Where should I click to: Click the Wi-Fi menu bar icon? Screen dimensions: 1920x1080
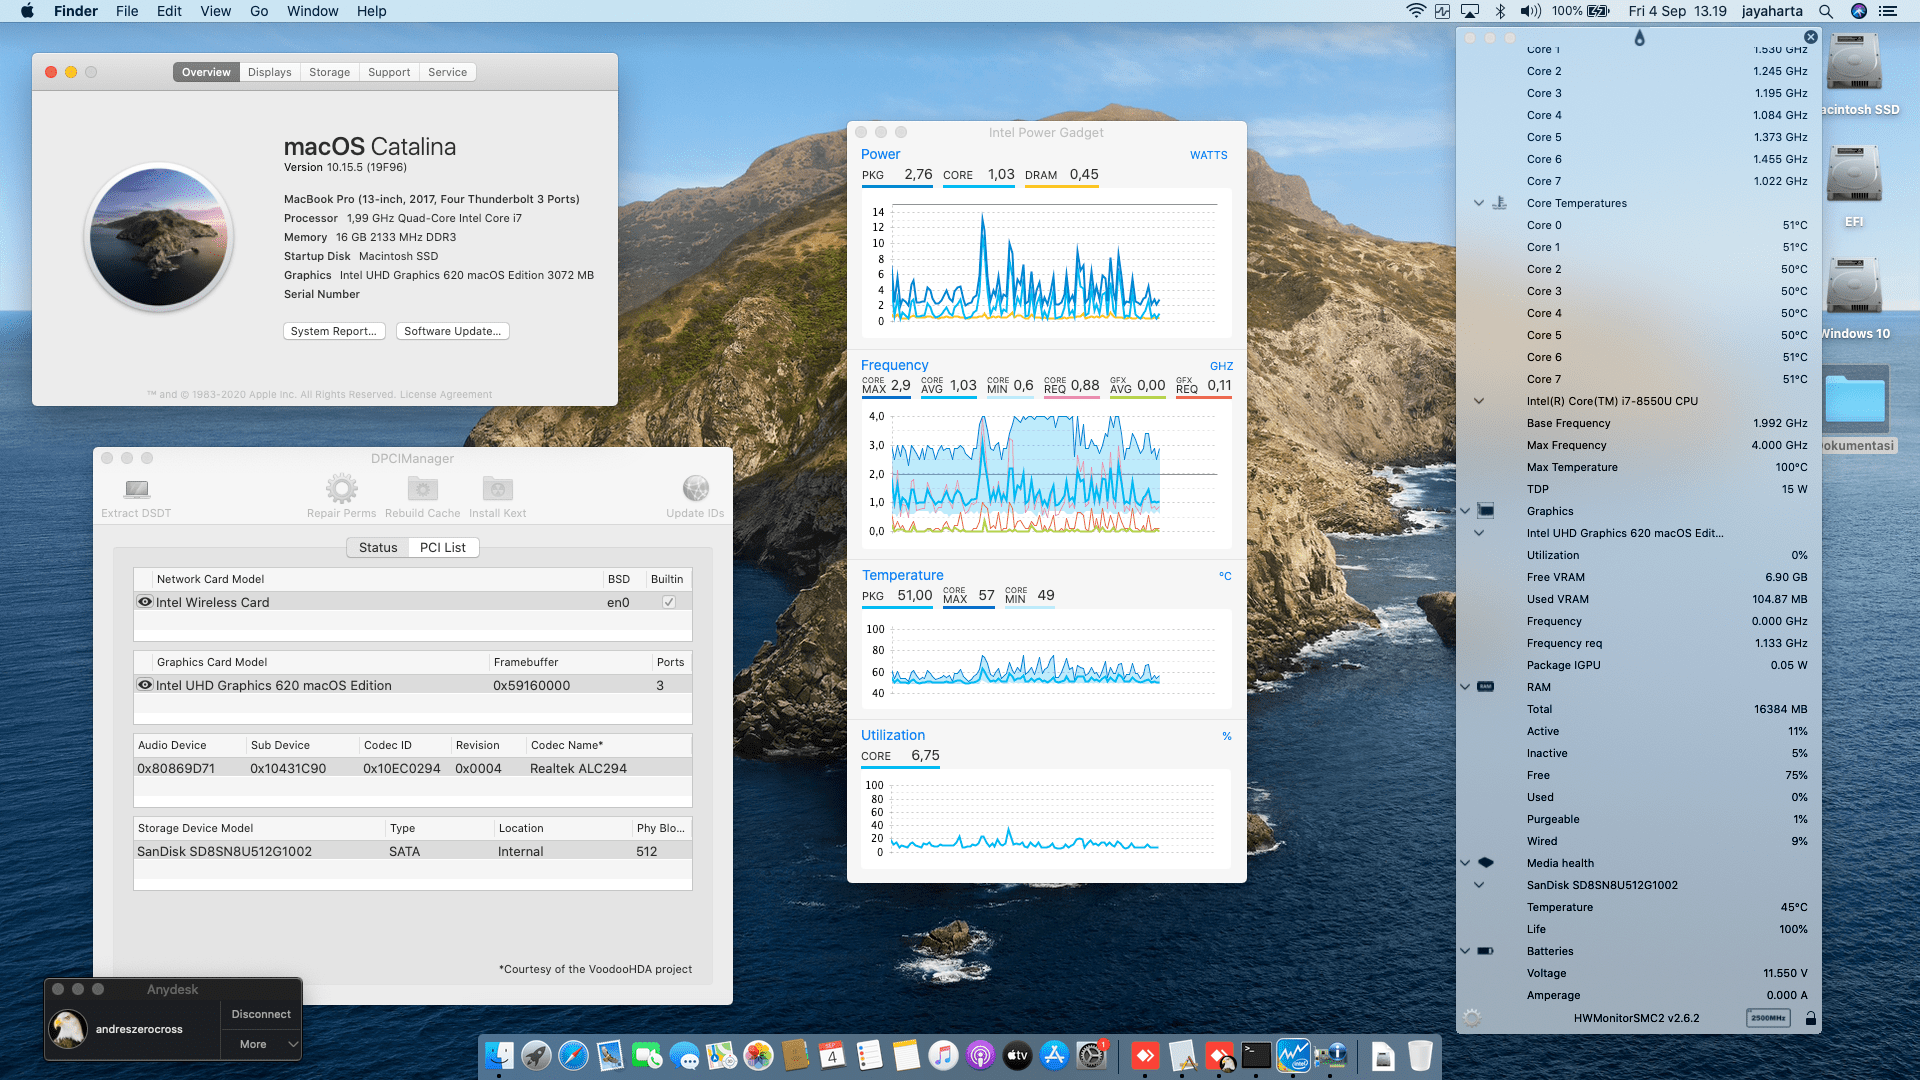point(1416,11)
